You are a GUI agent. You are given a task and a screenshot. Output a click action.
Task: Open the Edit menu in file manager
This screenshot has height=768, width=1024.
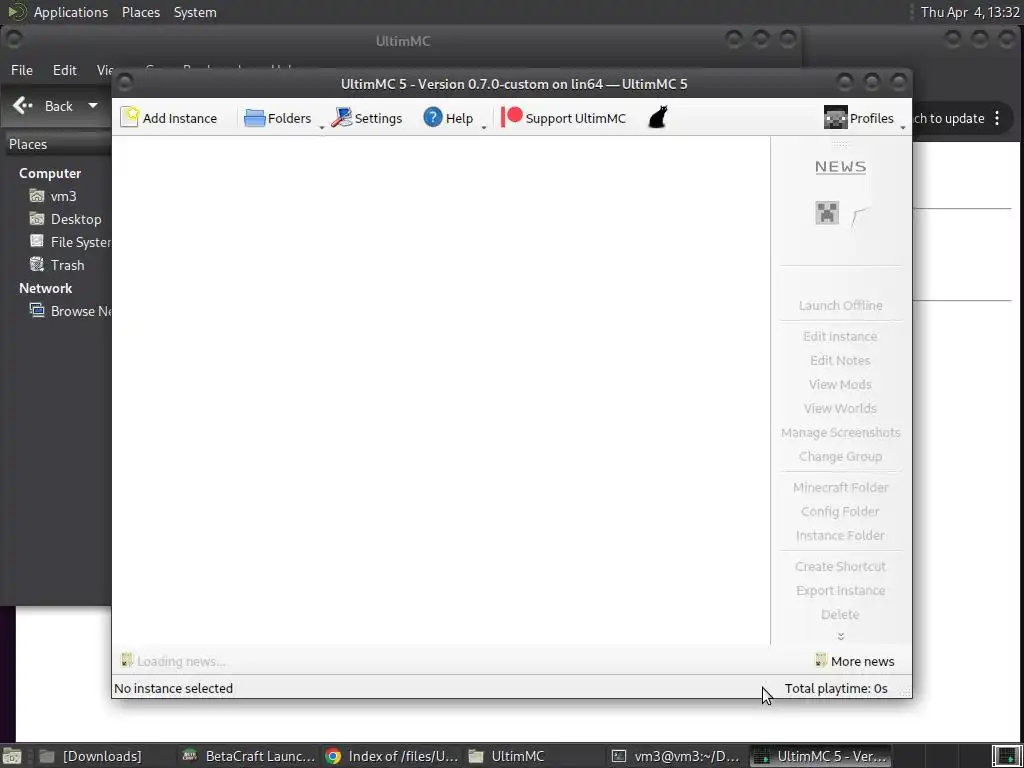65,70
